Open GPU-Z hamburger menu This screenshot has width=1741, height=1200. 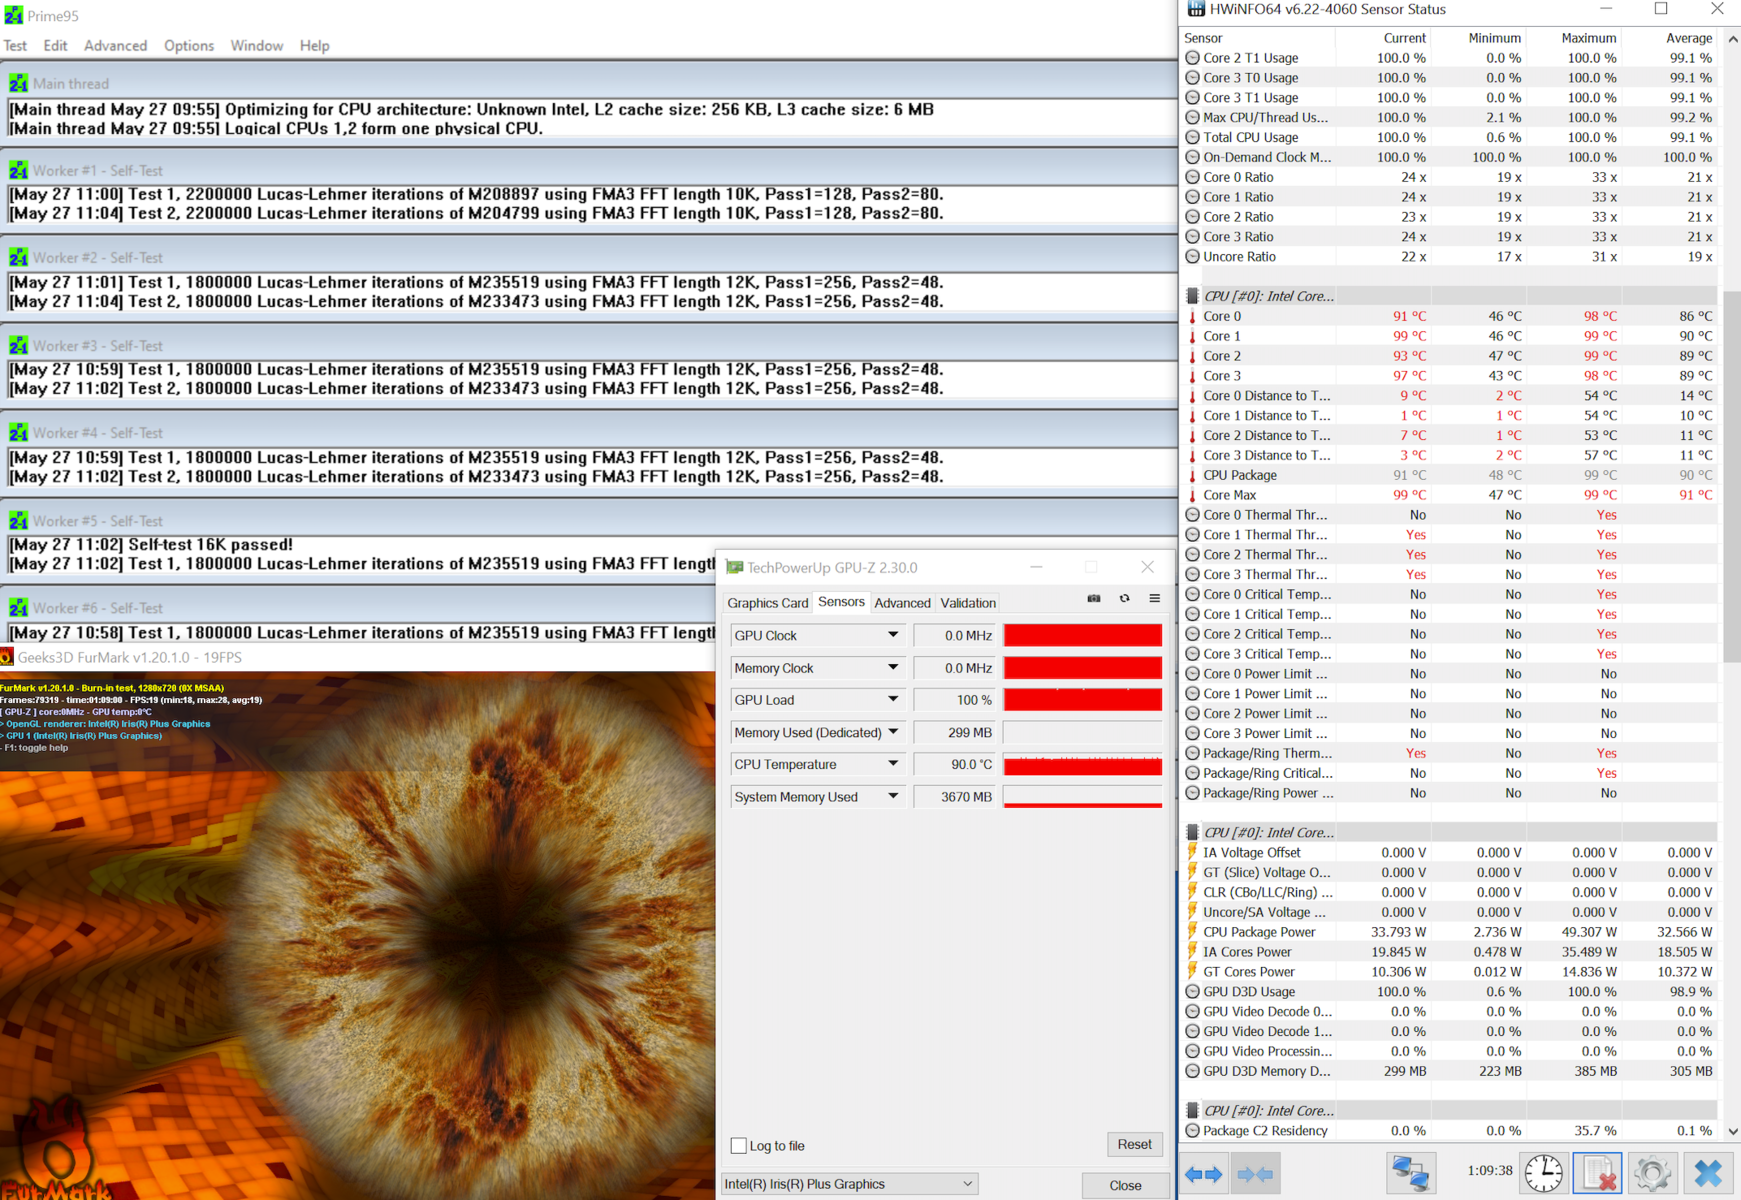pyautogui.click(x=1154, y=599)
